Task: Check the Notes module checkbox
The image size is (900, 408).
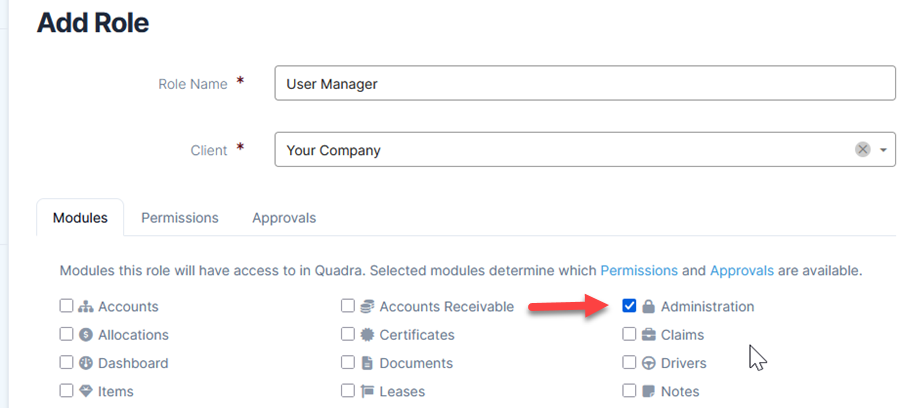Action: point(629,391)
